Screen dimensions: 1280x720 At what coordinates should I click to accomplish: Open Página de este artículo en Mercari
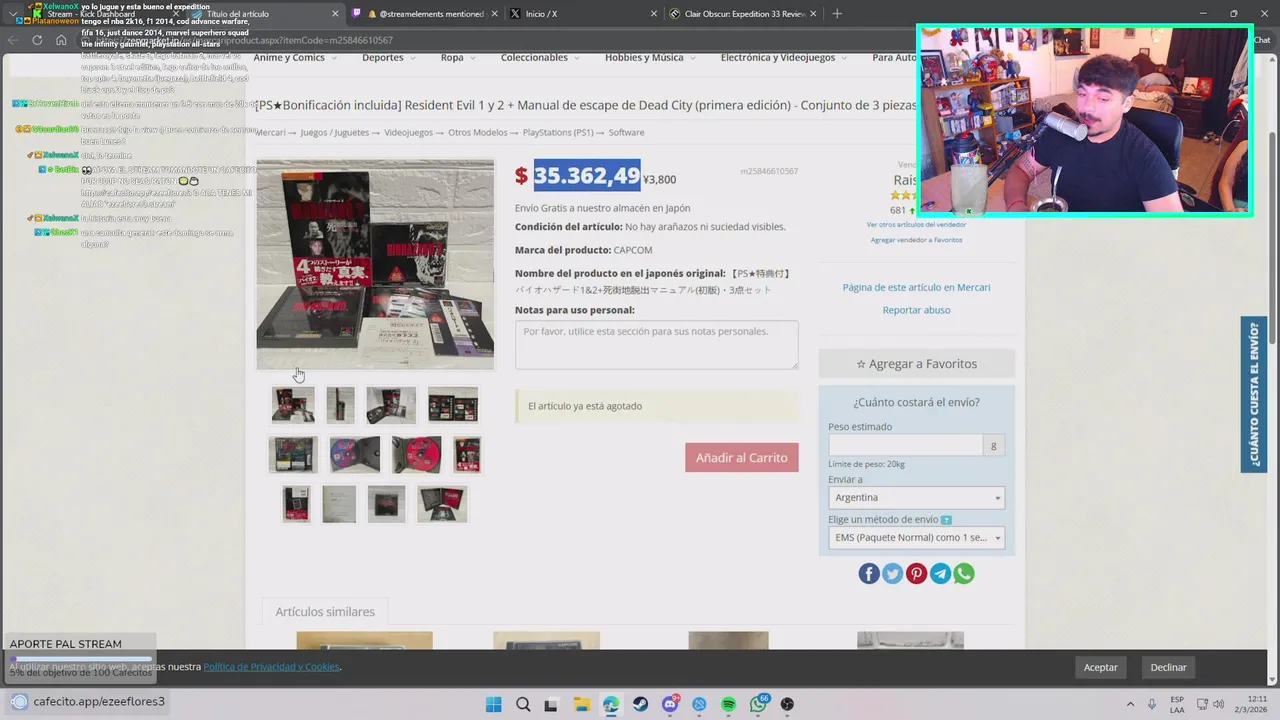click(x=916, y=287)
